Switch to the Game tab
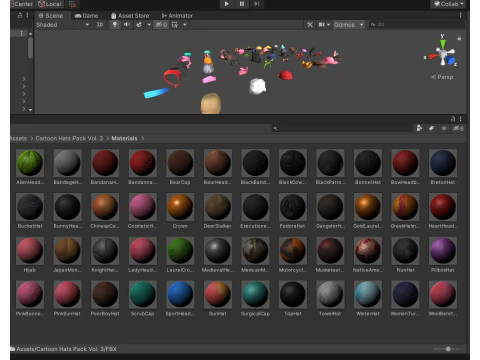 (86, 16)
